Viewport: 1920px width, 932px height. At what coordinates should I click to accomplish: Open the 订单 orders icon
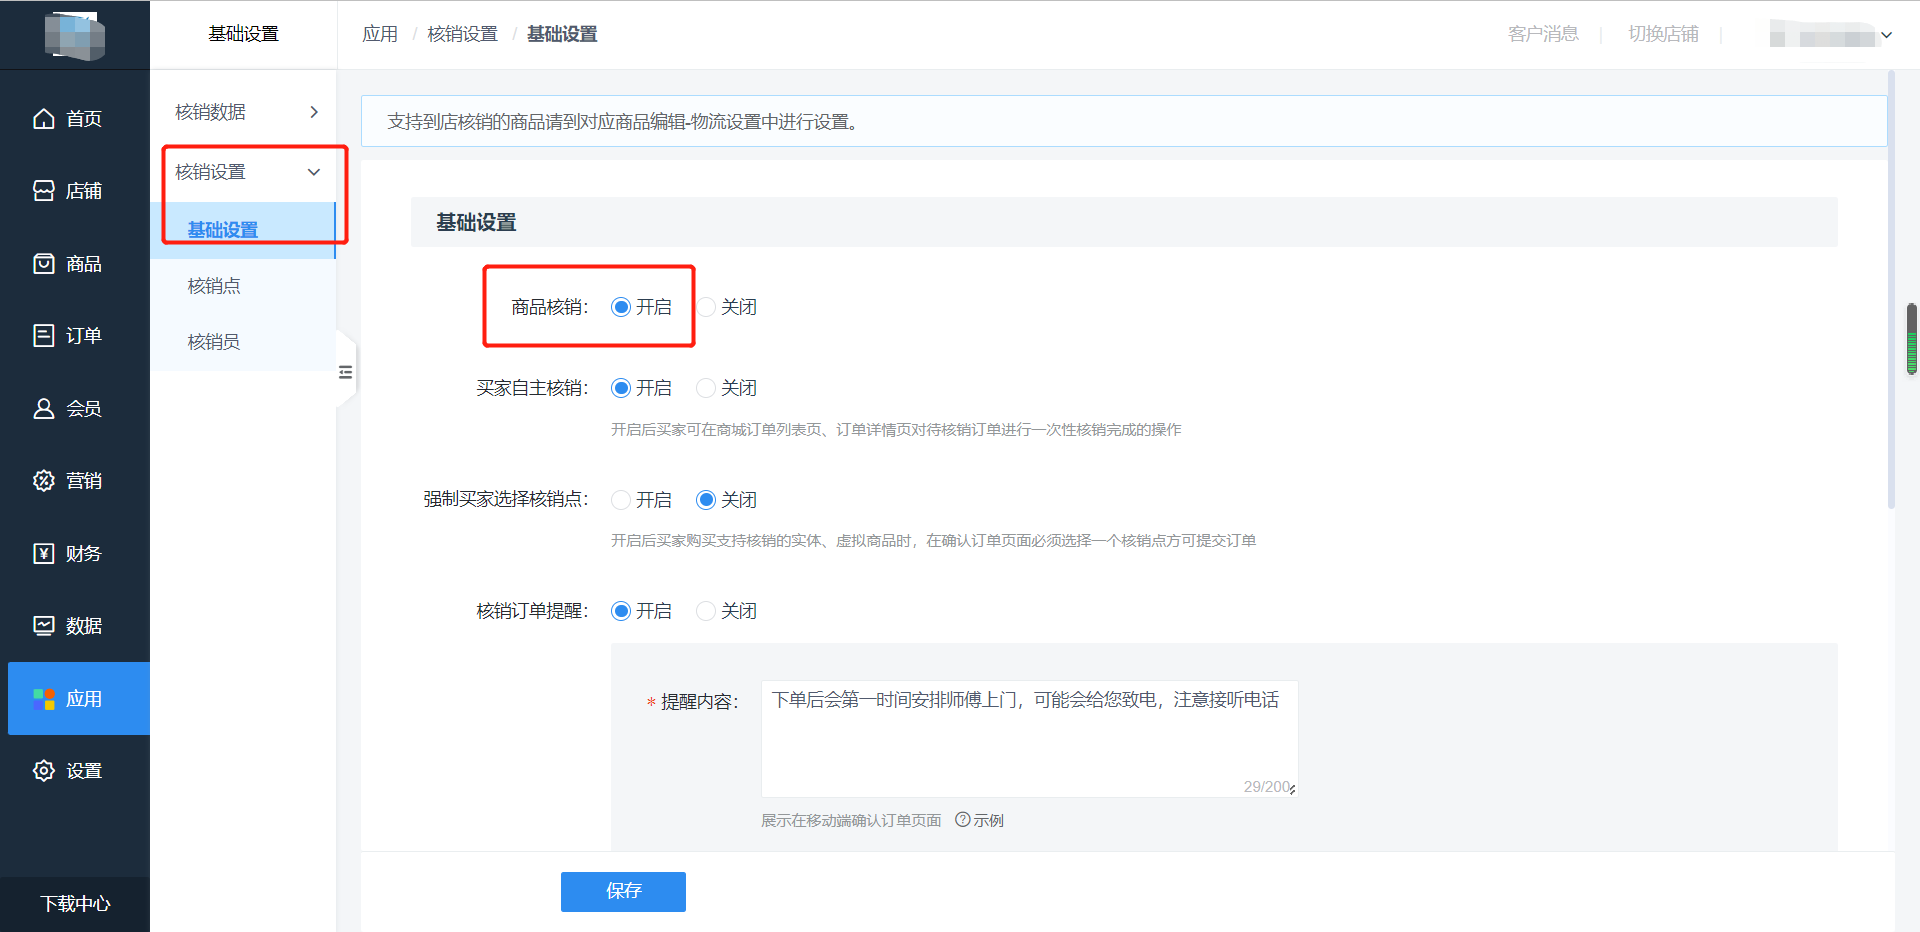point(44,336)
